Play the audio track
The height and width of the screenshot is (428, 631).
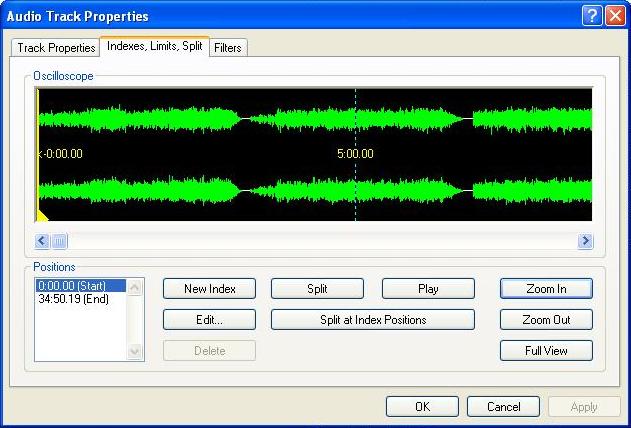(x=428, y=289)
